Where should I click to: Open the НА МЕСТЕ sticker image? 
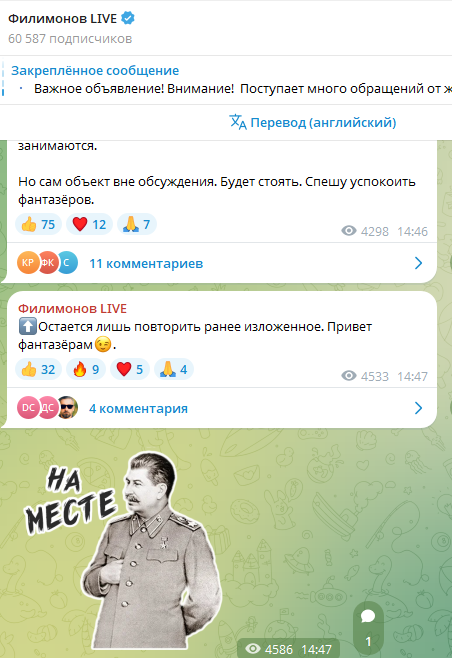(x=124, y=550)
